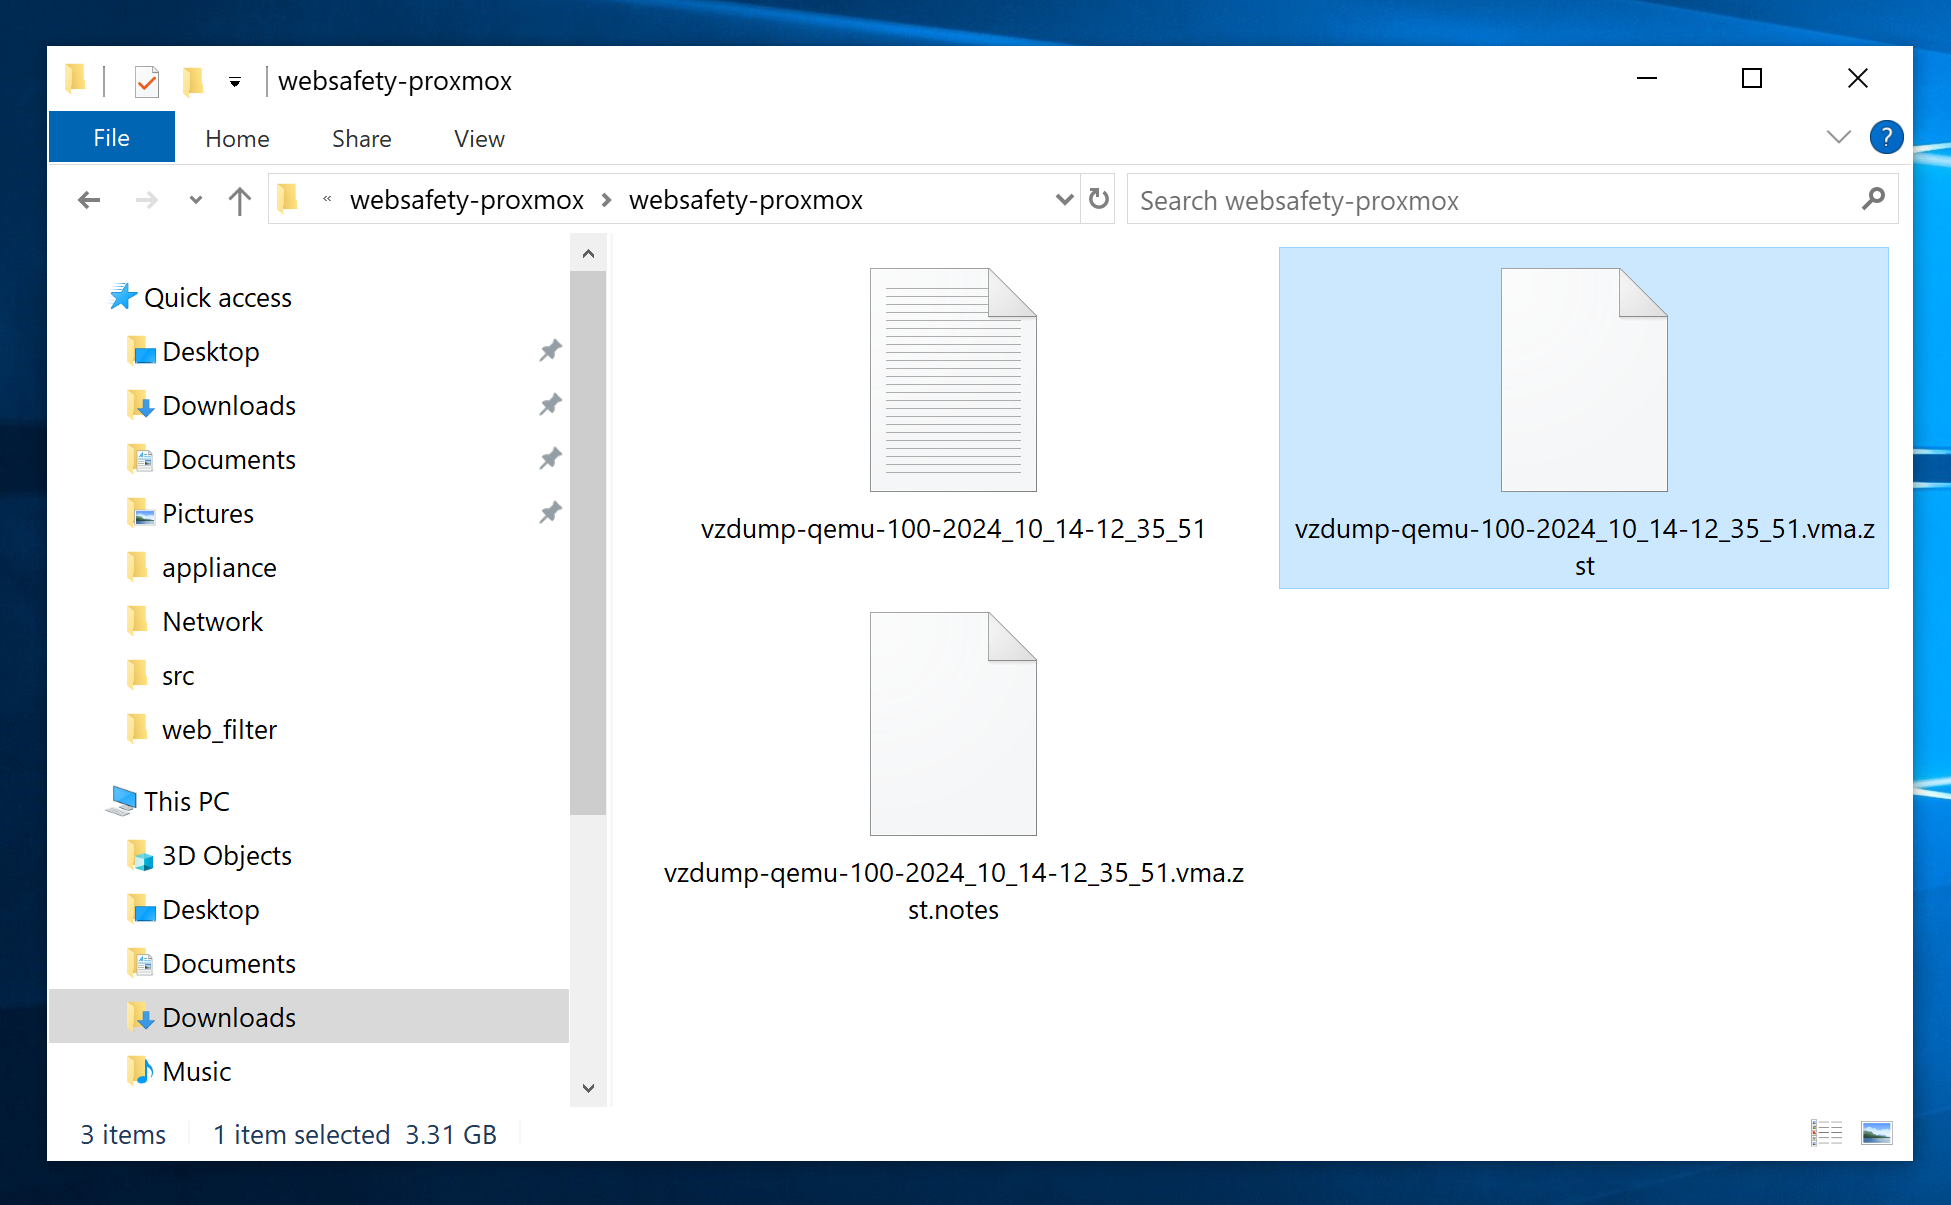The height and width of the screenshot is (1205, 1951).
Task: Open address bar previous locations dropdown
Action: point(1064,200)
